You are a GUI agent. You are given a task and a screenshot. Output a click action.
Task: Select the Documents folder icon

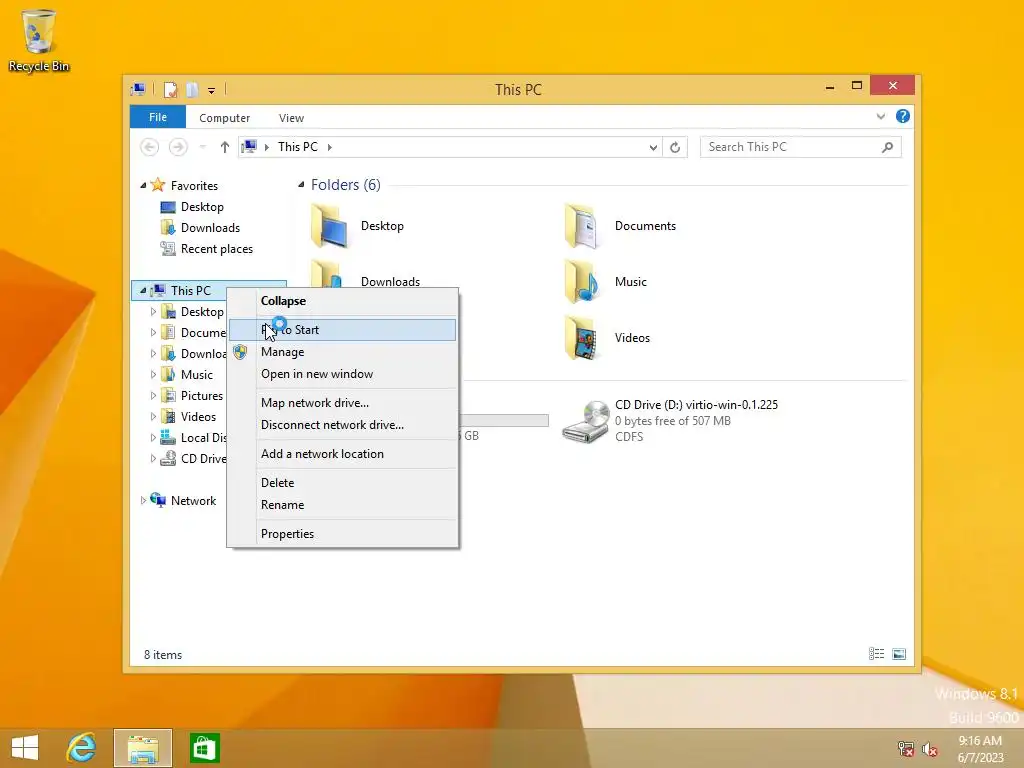[582, 226]
